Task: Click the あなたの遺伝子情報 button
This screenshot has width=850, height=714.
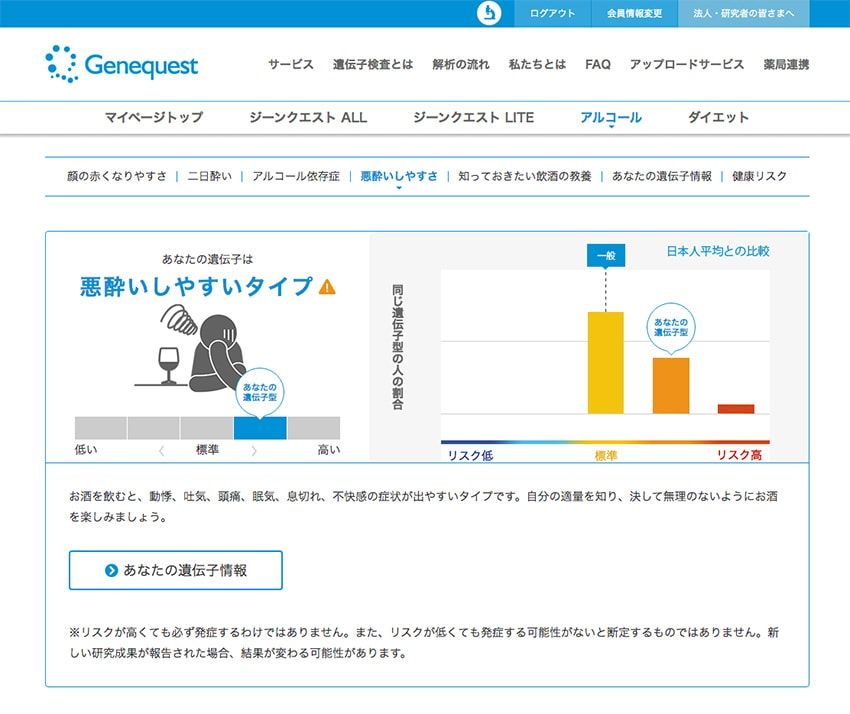Action: pyautogui.click(x=174, y=570)
